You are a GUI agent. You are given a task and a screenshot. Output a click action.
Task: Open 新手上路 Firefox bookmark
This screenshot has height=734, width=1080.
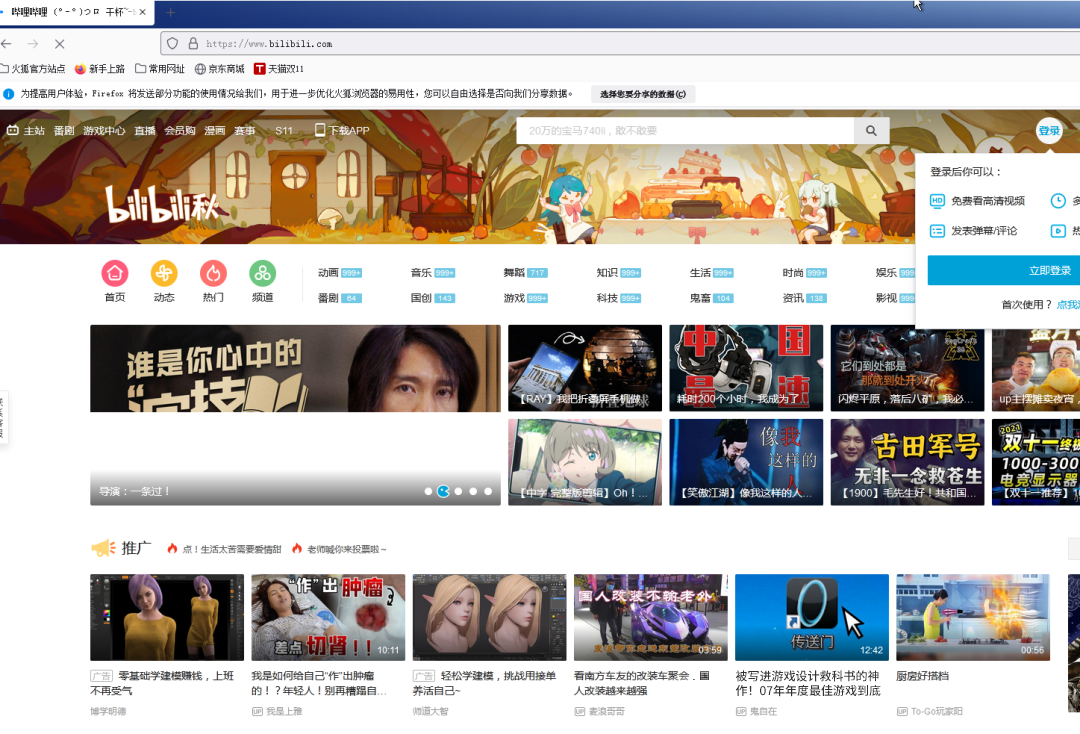[x=100, y=69]
